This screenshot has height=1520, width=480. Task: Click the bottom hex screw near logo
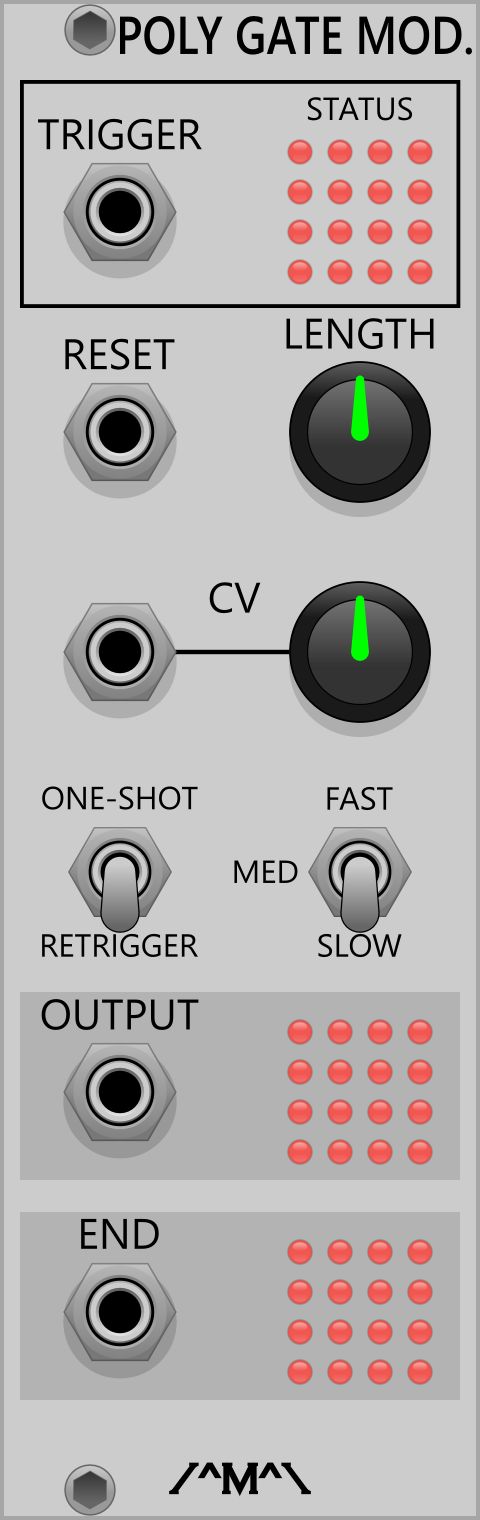[90, 1490]
